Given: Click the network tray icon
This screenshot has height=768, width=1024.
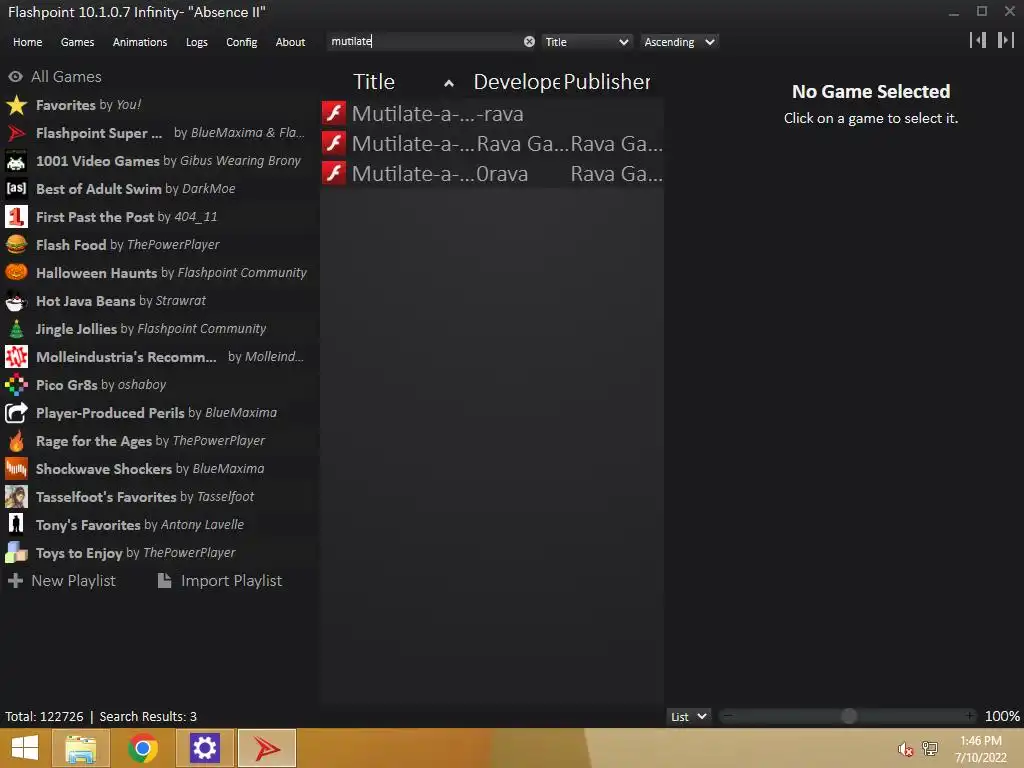Looking at the screenshot, I should click(929, 749).
